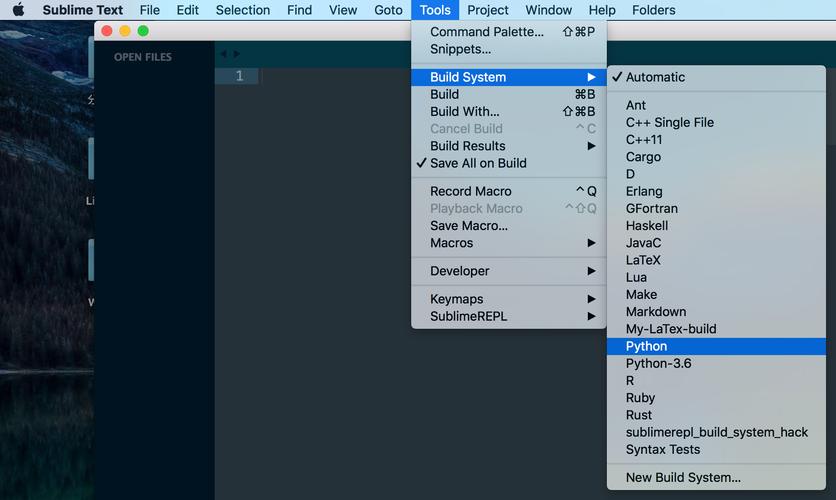The height and width of the screenshot is (500, 836).
Task: Open the View menu
Action: point(343,10)
